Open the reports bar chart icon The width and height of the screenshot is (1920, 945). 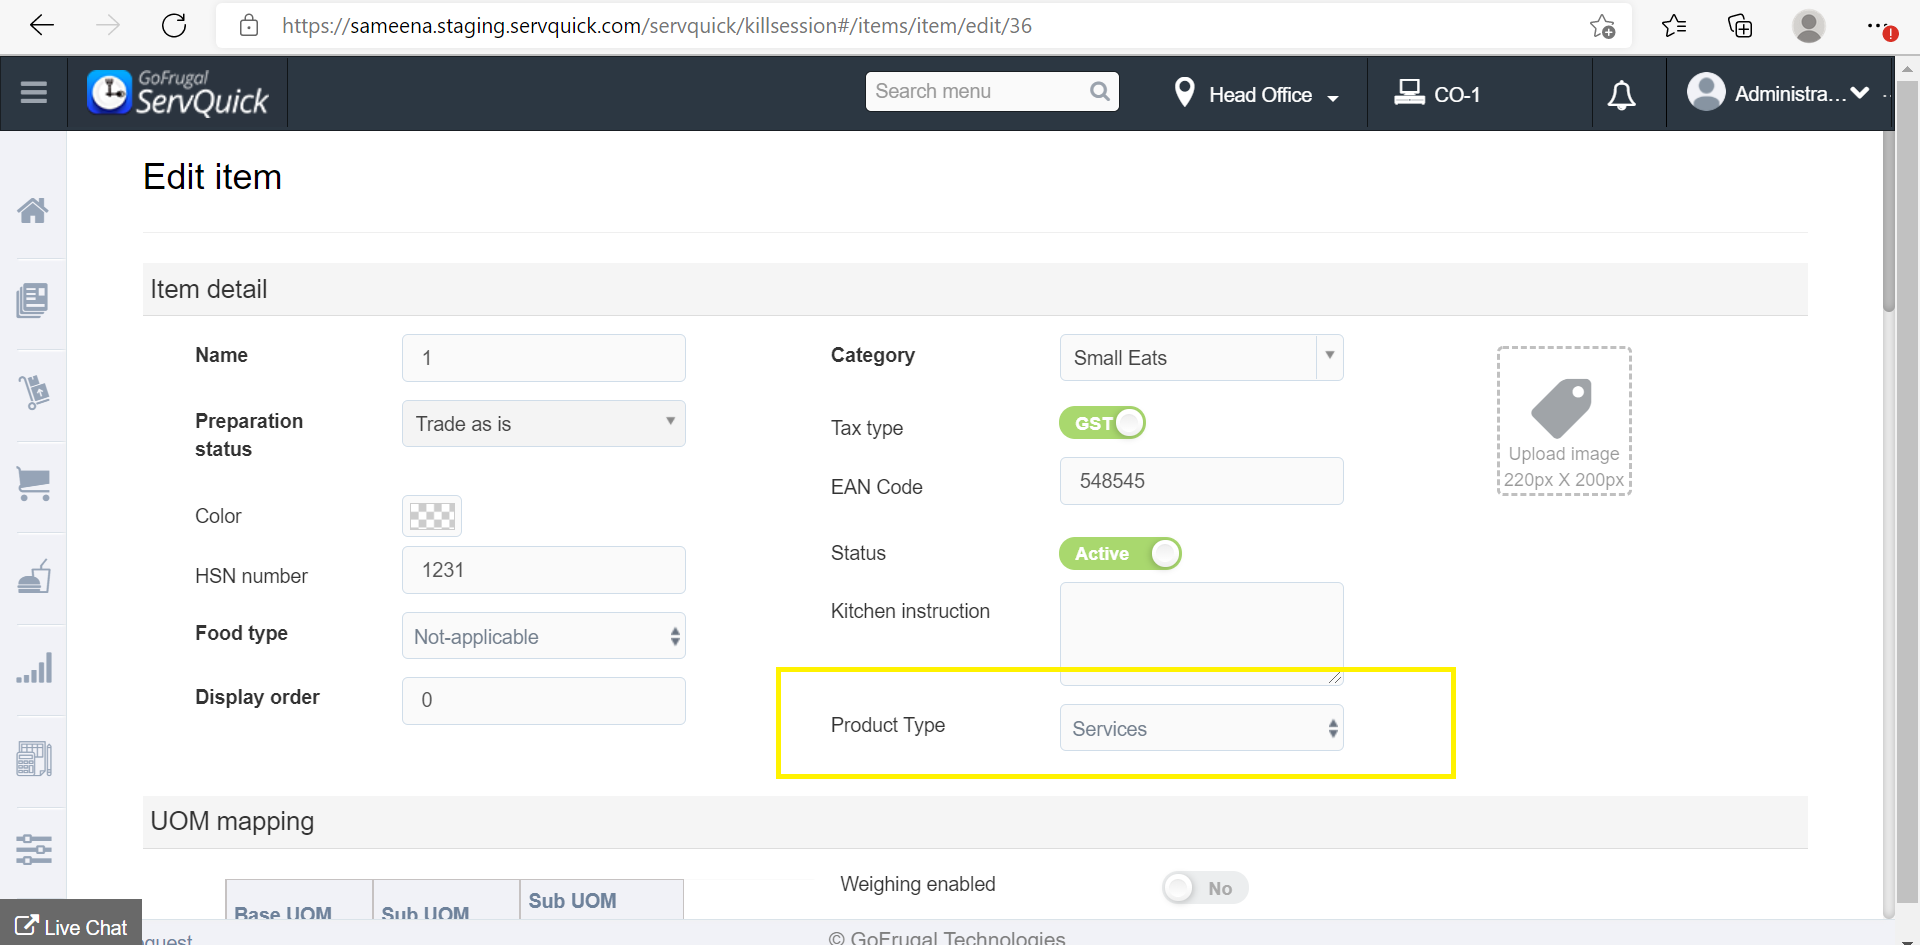34,668
